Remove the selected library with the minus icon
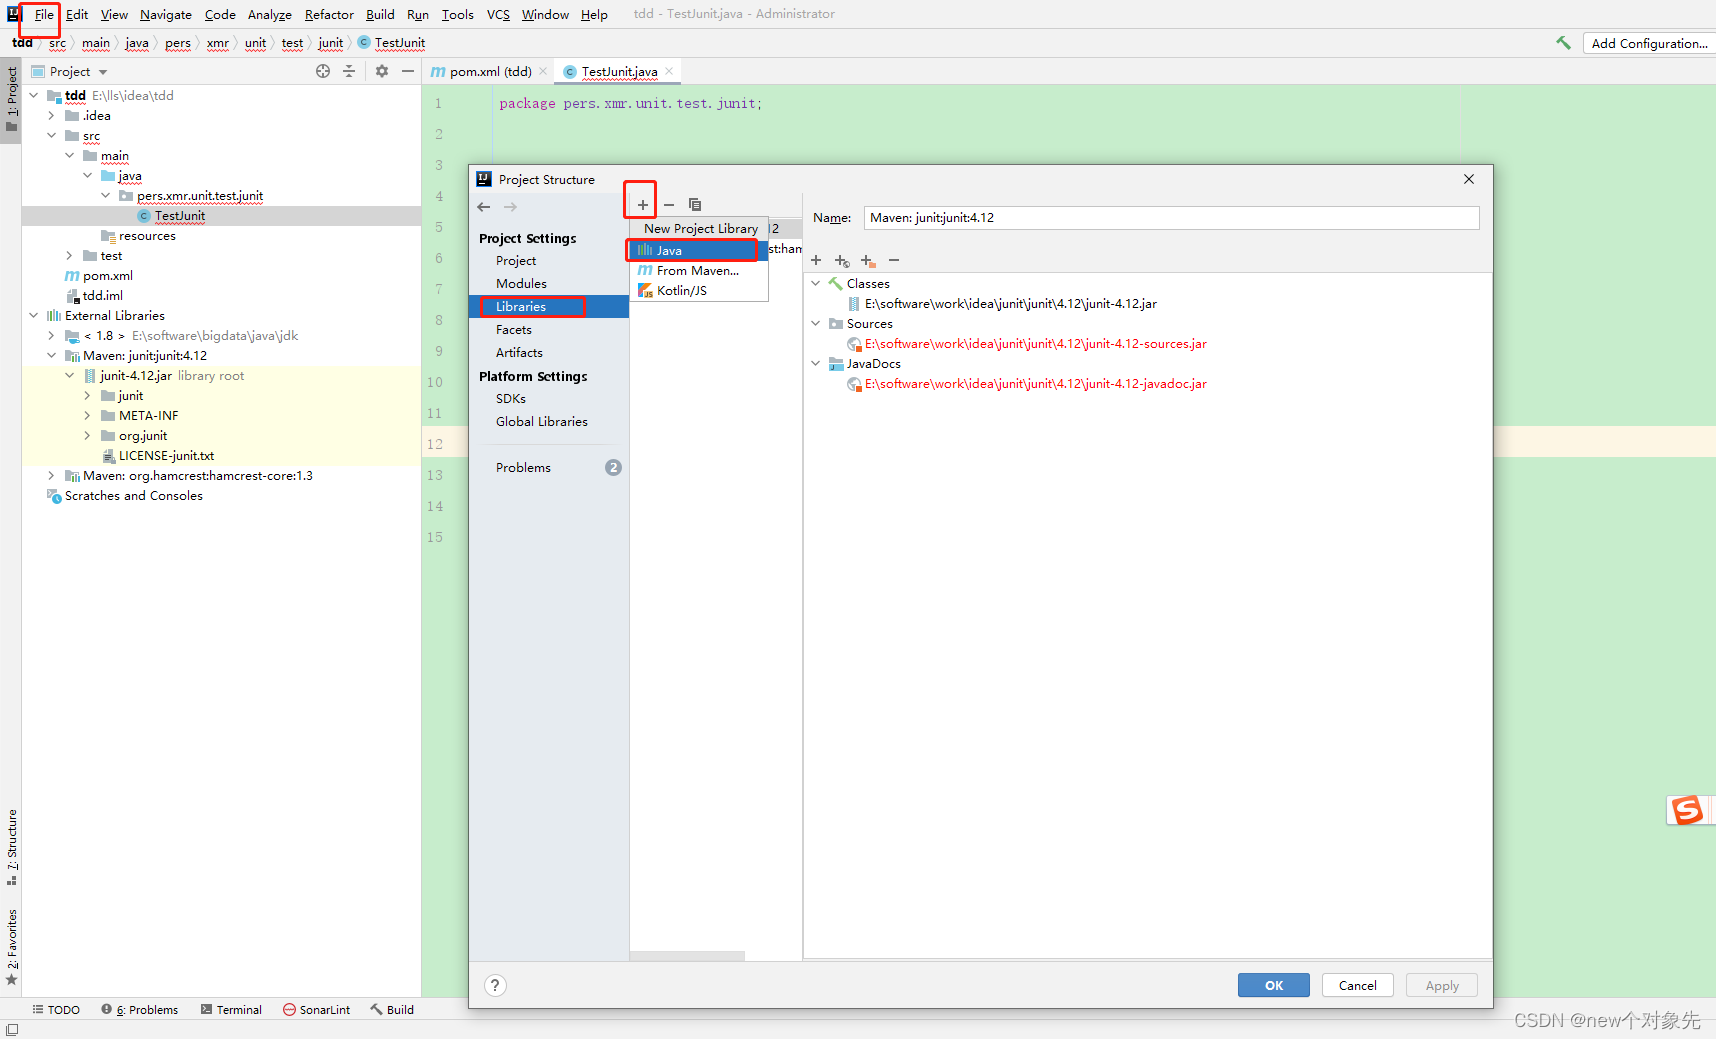1716x1039 pixels. [669, 205]
